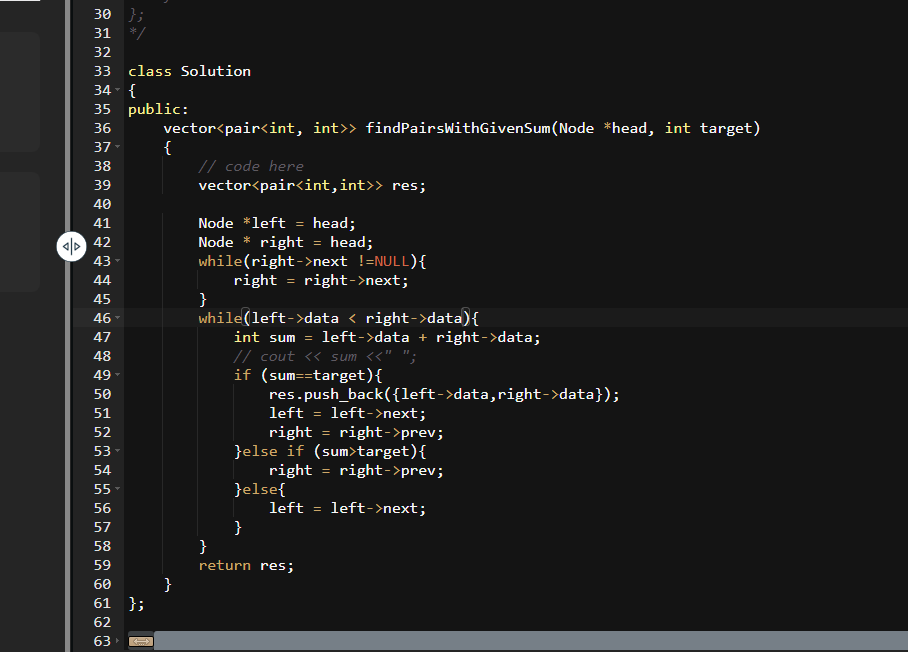Collapse code fold arrow at line 34
908x652 pixels.
coord(118,90)
